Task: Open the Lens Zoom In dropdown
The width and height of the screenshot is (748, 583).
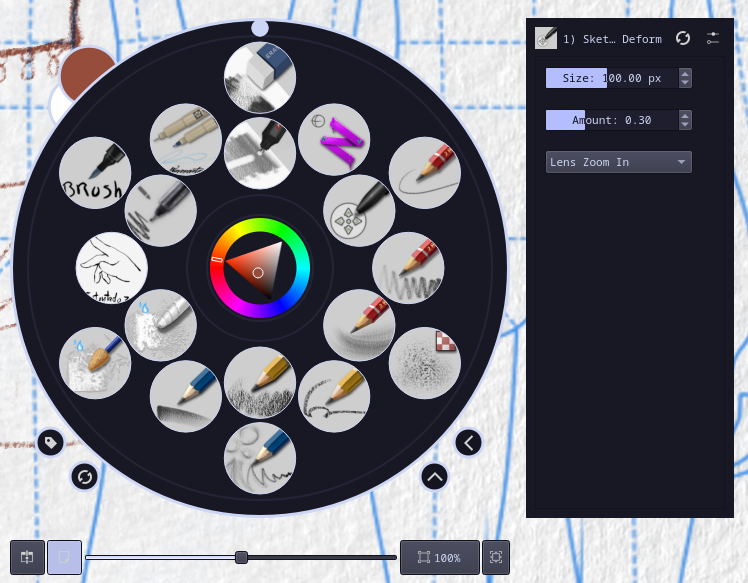Action: (619, 162)
